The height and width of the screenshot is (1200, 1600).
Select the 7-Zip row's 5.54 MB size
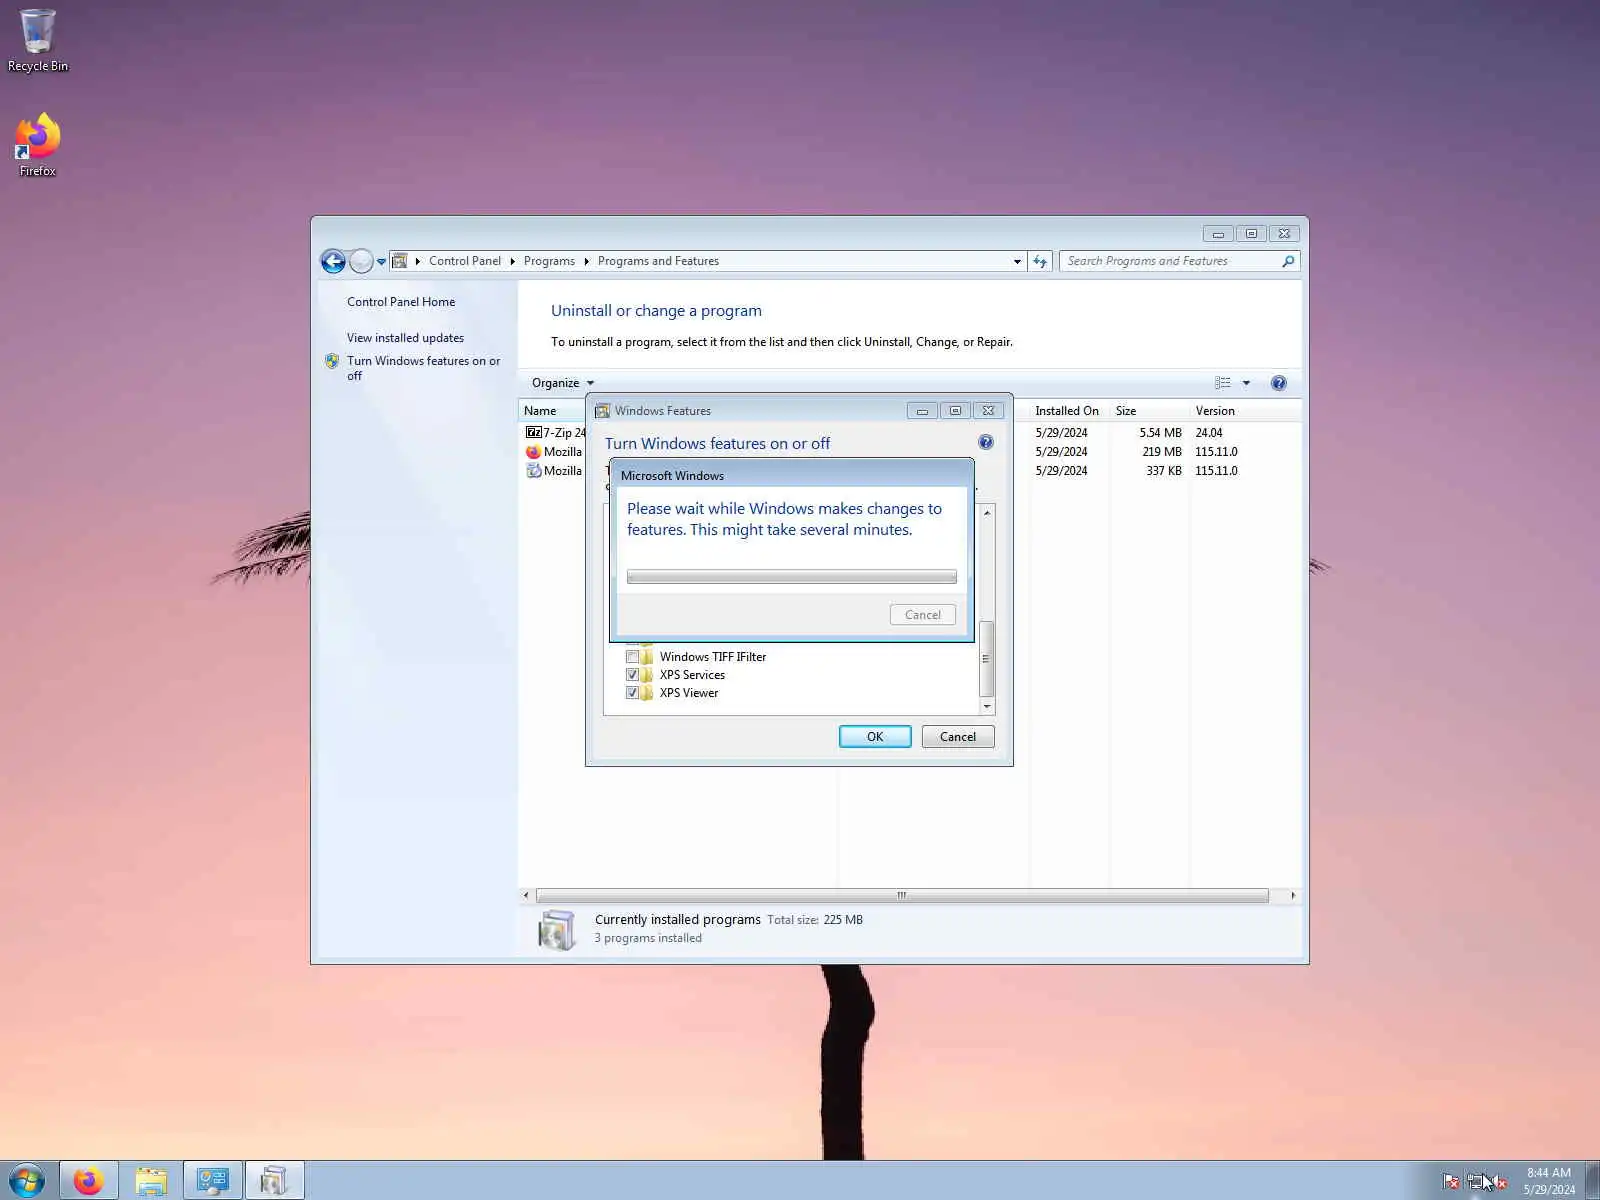[x=1160, y=433]
